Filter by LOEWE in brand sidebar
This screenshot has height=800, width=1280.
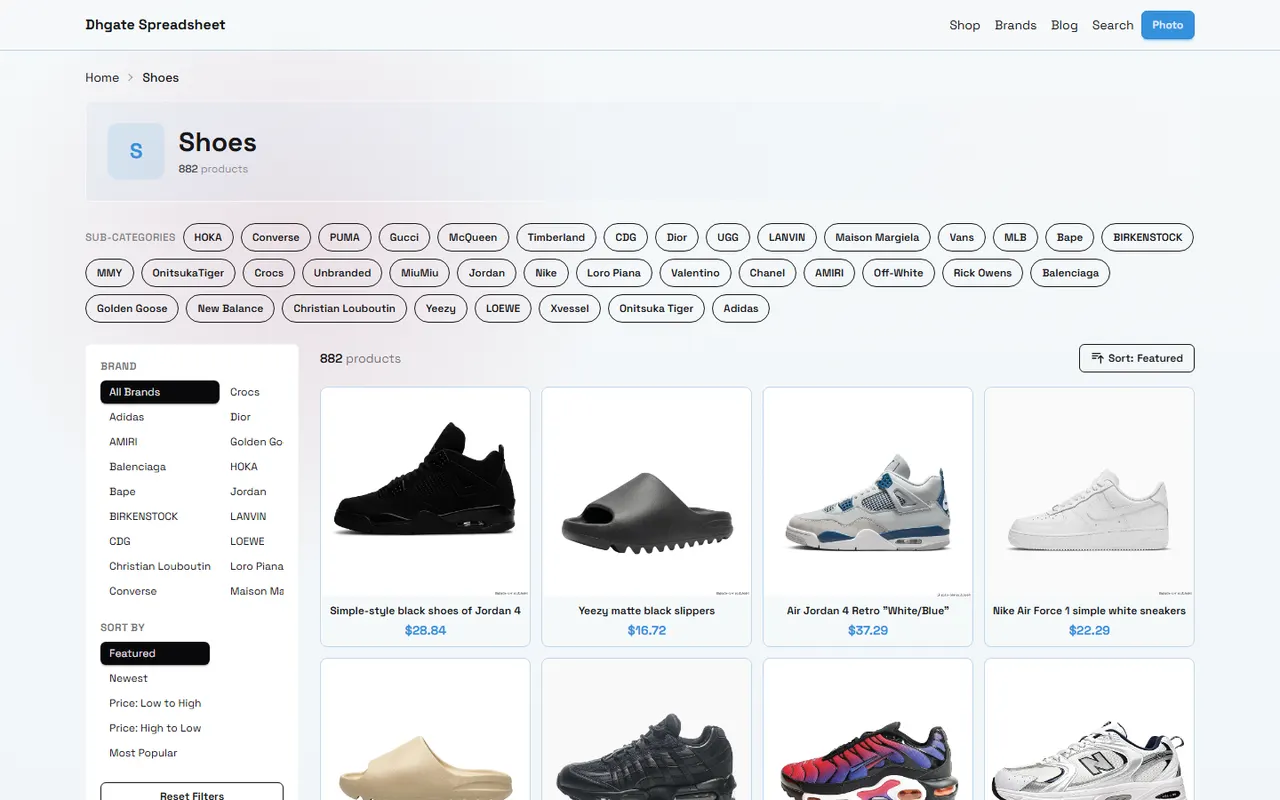point(253,541)
